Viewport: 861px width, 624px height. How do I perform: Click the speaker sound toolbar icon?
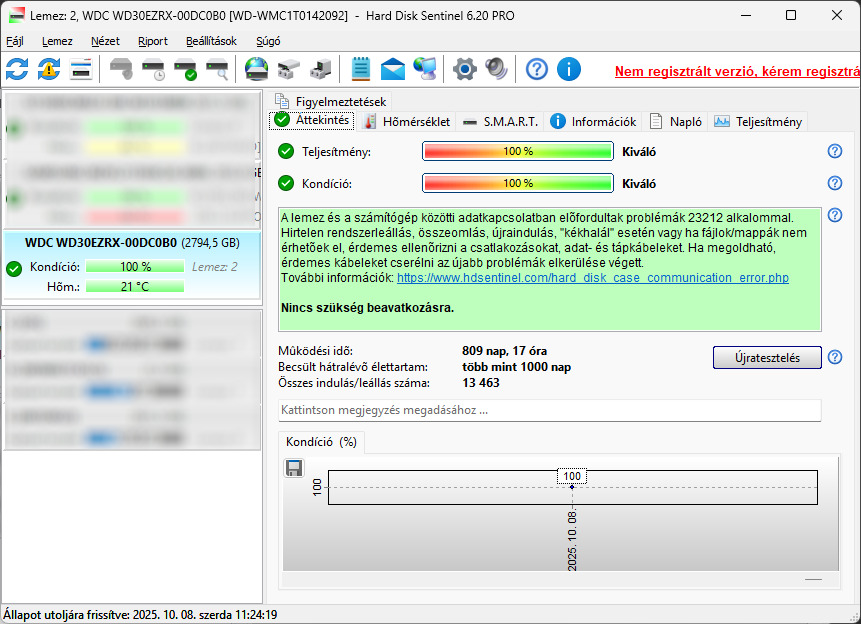[x=496, y=70]
